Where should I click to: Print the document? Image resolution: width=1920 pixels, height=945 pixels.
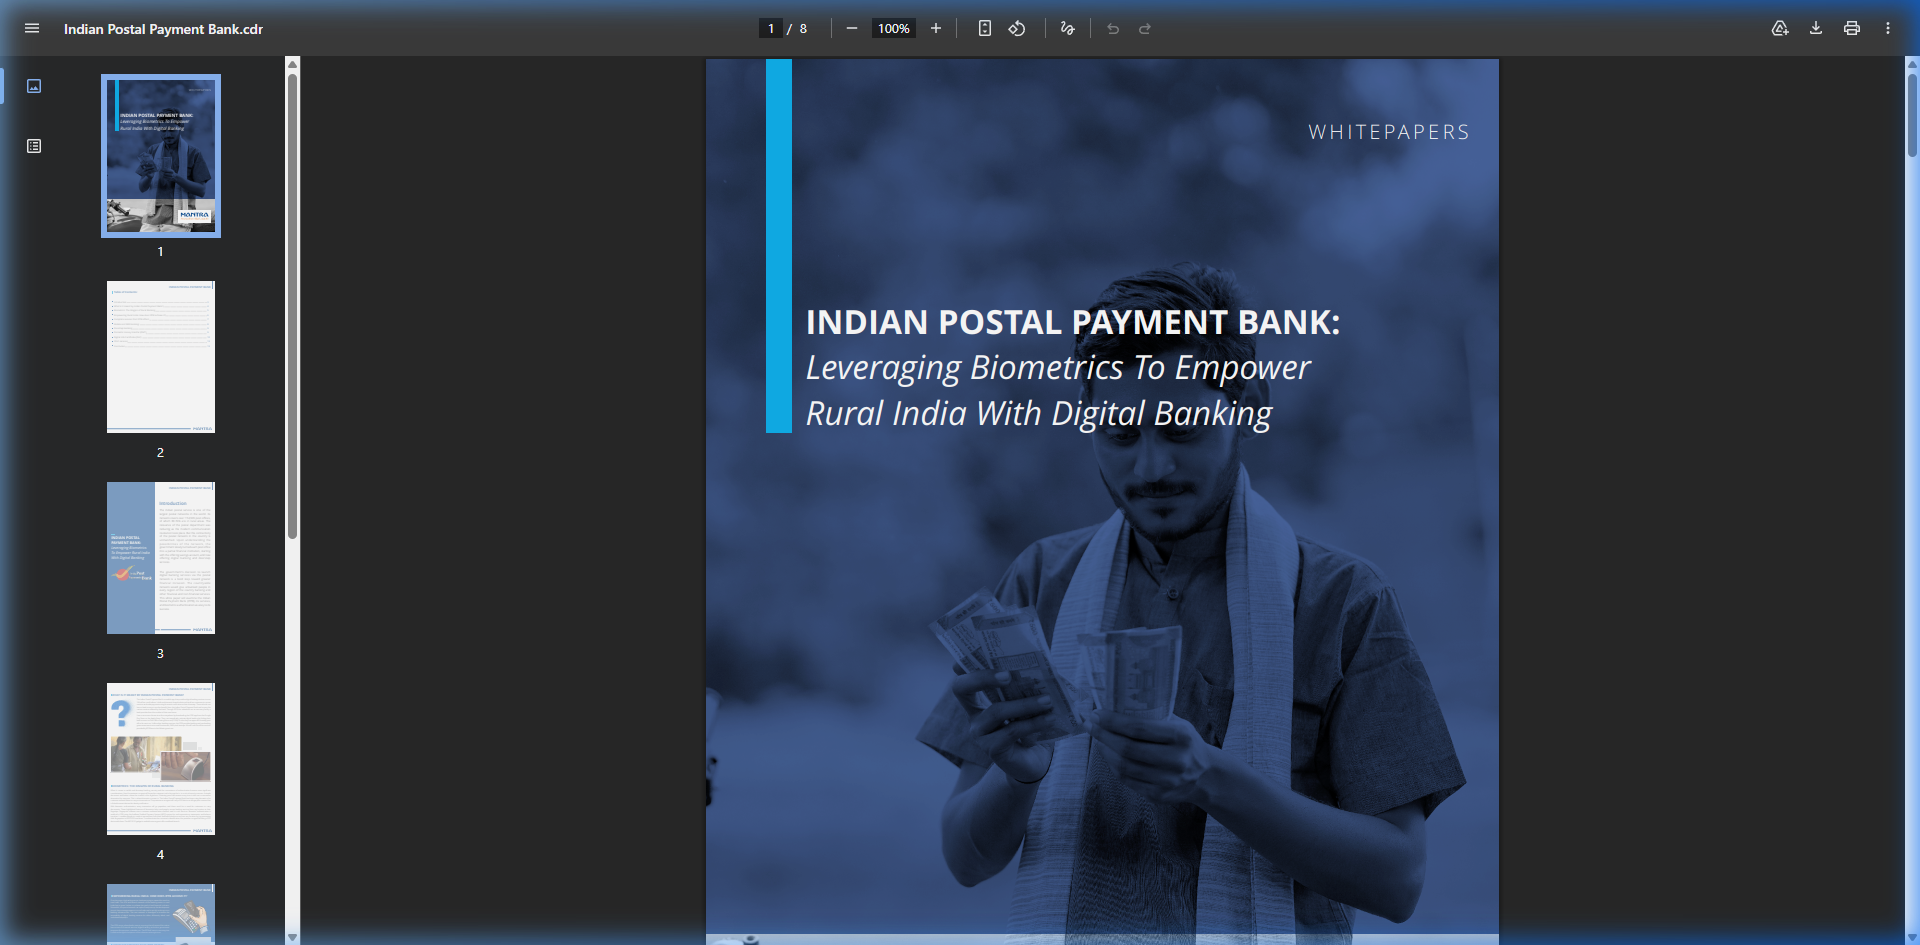click(1852, 28)
